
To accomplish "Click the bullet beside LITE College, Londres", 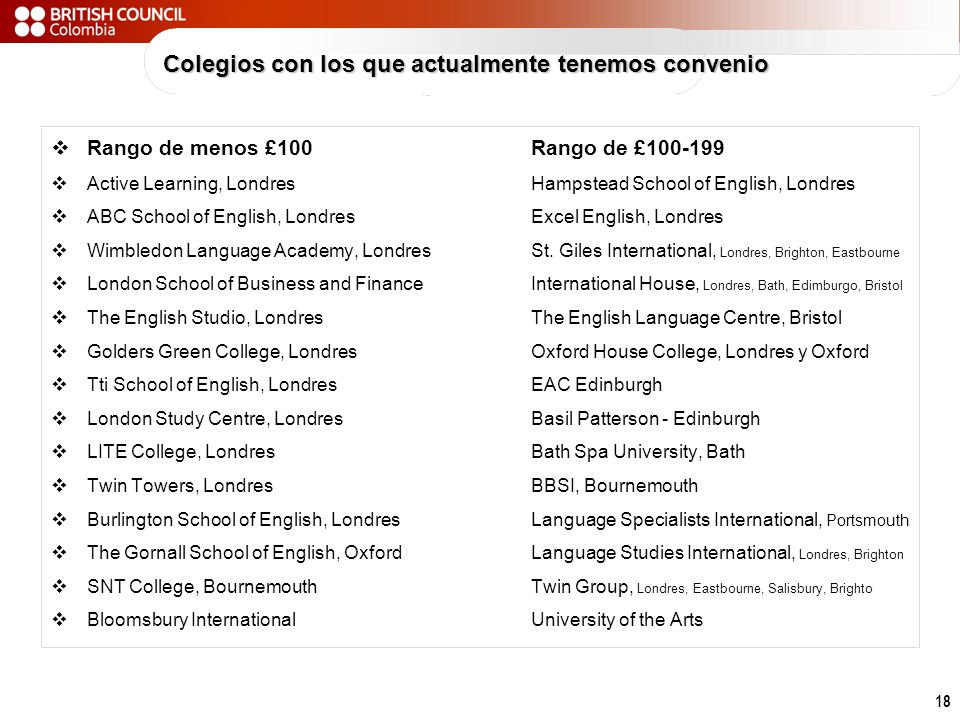I will tap(60, 452).
